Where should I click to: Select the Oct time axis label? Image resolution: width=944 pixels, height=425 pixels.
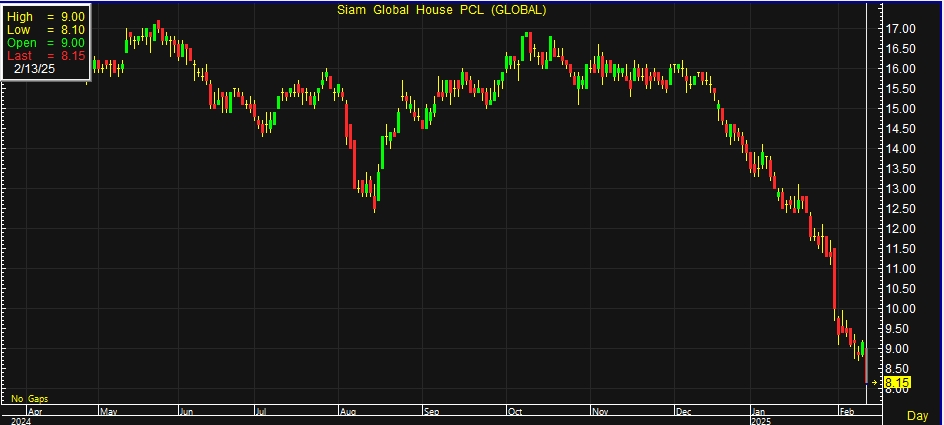515,410
